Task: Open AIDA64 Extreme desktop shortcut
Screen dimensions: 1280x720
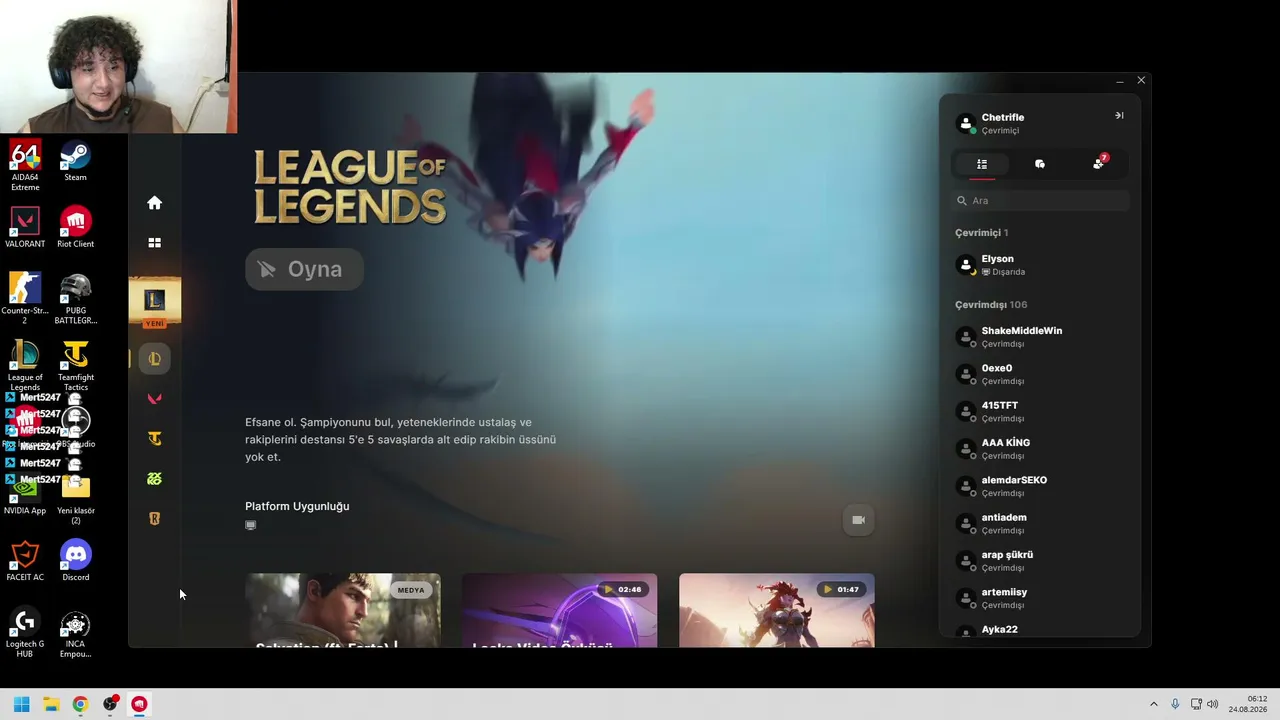Action: coord(25,167)
